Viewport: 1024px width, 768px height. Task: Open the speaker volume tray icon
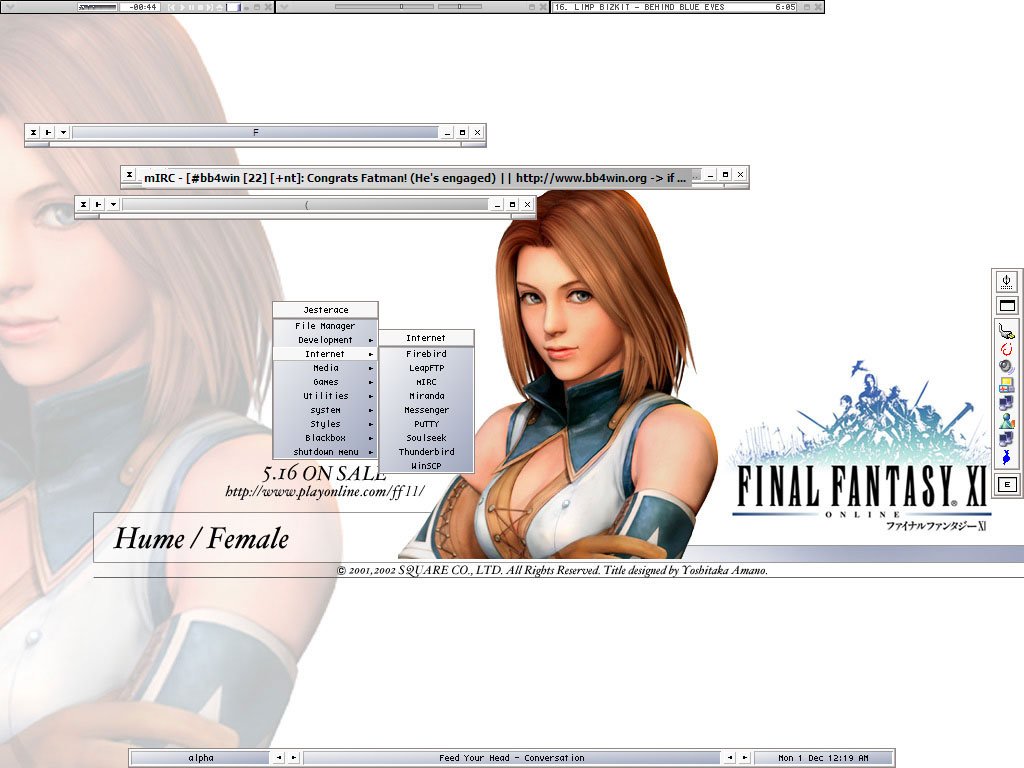pyautogui.click(x=1006, y=366)
